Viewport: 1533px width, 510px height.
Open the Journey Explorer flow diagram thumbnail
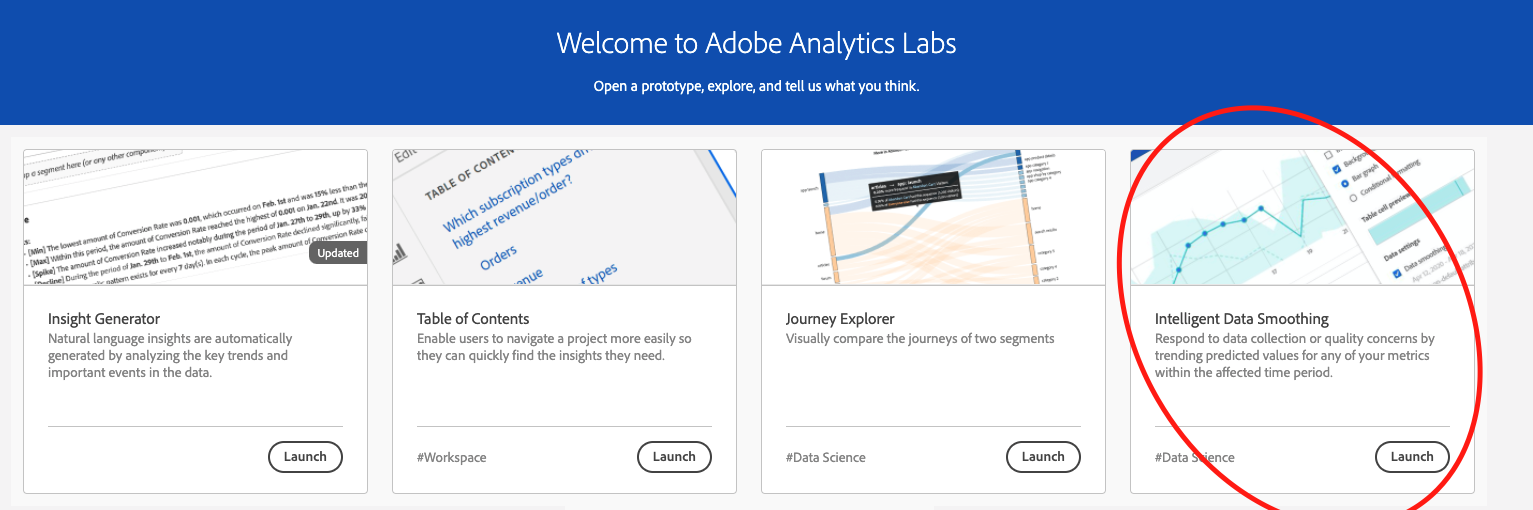(x=933, y=217)
